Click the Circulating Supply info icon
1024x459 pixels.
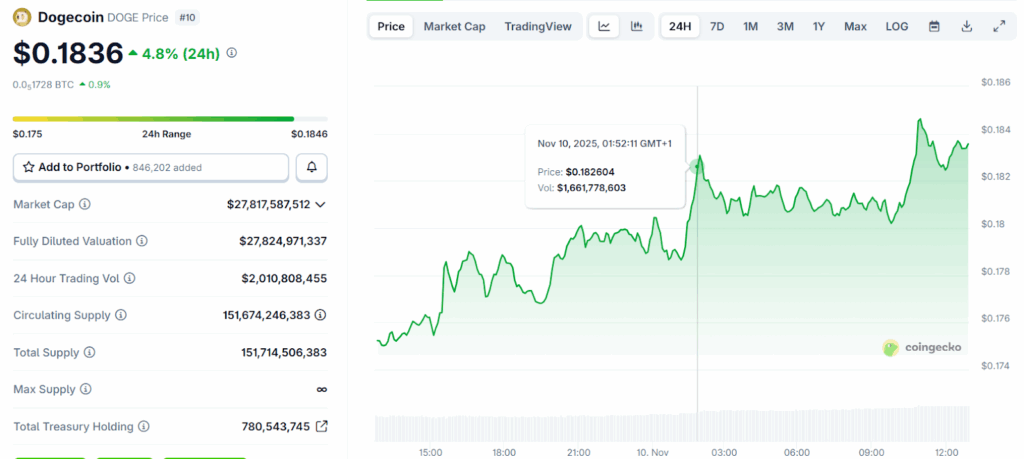[x=120, y=315]
